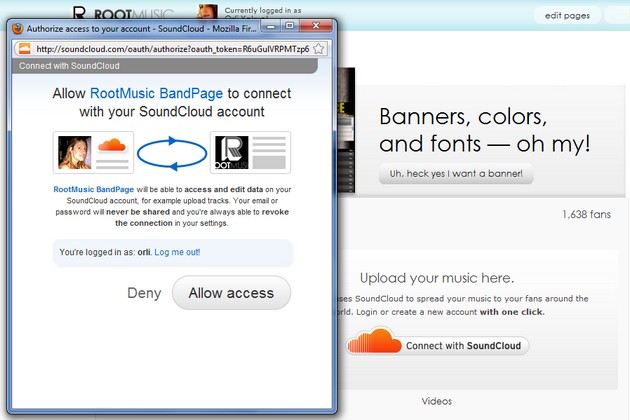Click the banner preview image behind popup

click(346, 130)
